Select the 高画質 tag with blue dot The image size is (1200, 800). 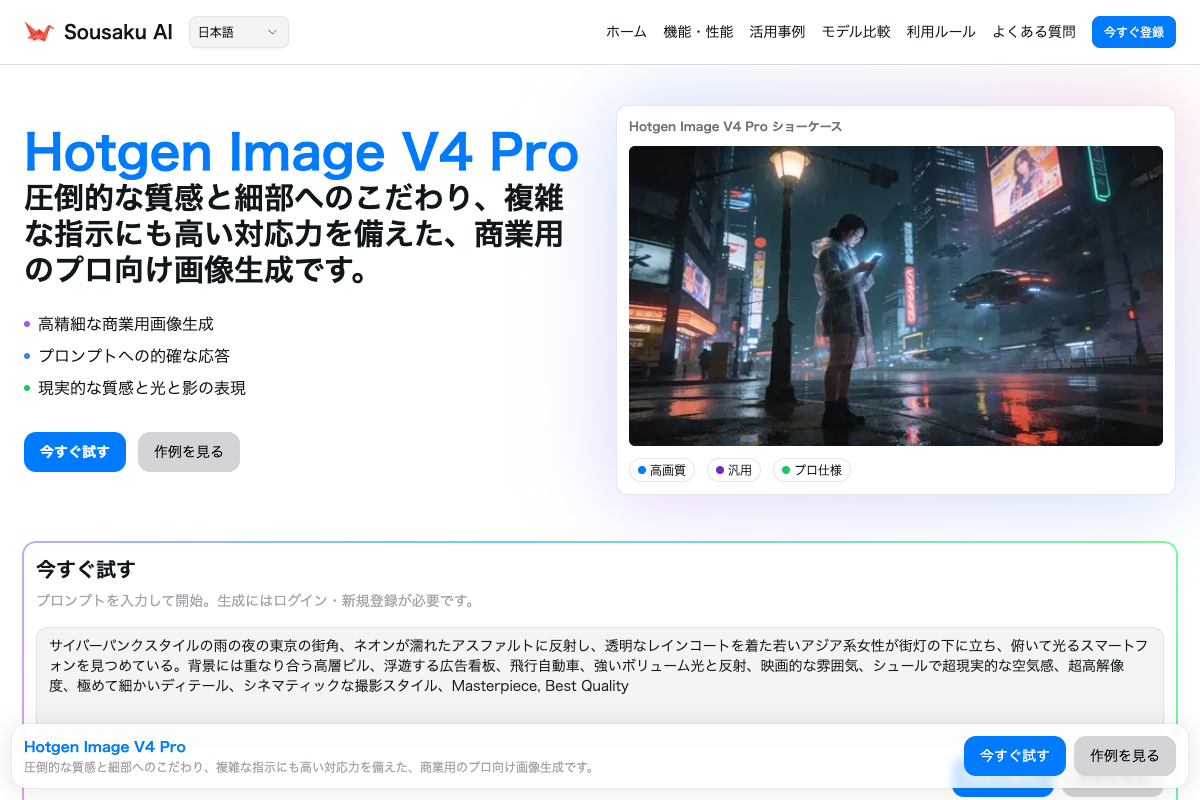661,470
